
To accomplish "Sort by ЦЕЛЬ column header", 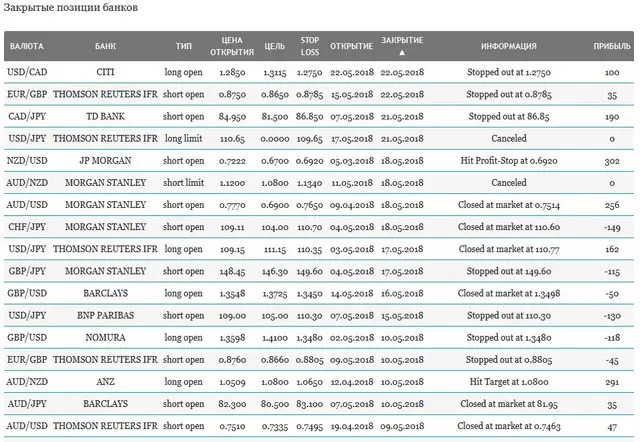I will (x=275, y=46).
